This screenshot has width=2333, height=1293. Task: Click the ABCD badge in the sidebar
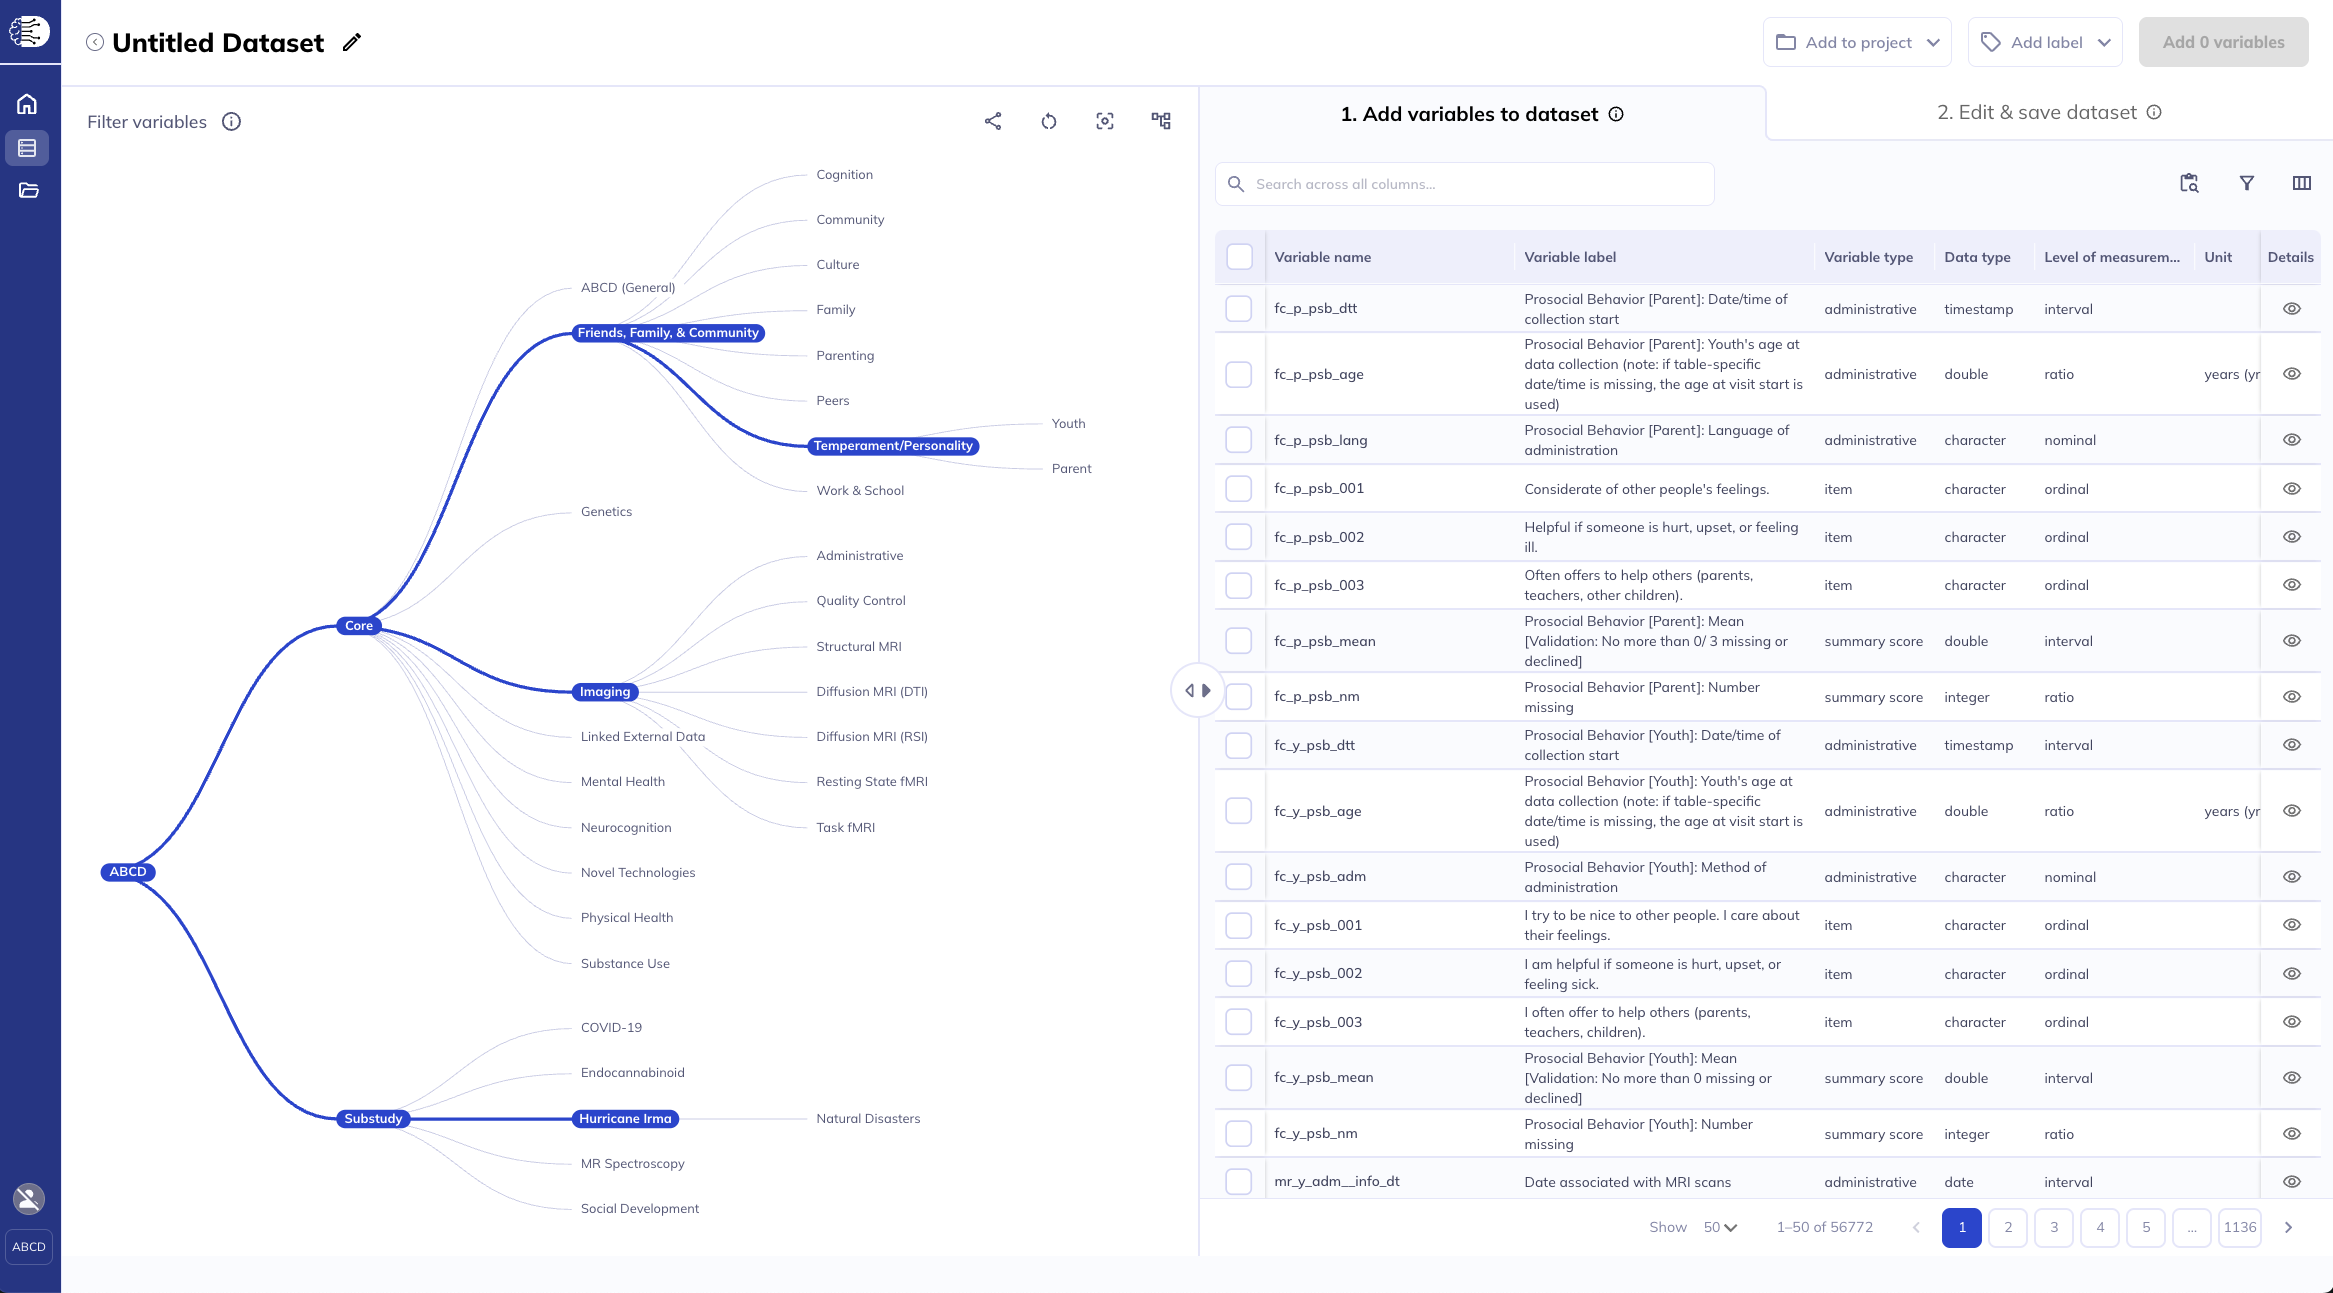(x=29, y=1247)
